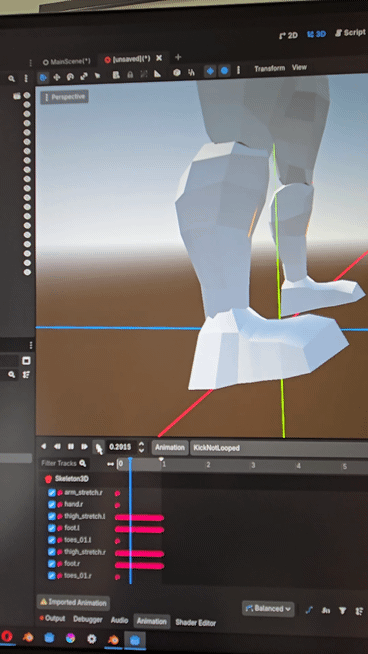Screen dimensions: 368x654
Task: Select the Animation bottom panel tab
Action: 152,621
